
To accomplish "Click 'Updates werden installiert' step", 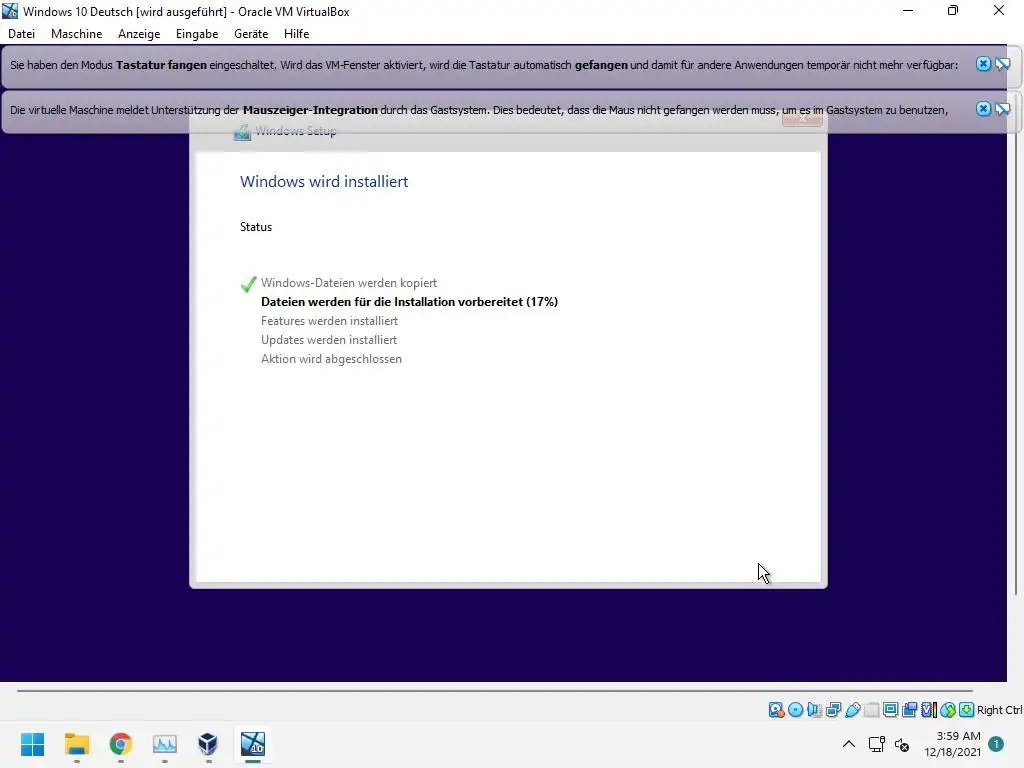I will click(x=328, y=340).
